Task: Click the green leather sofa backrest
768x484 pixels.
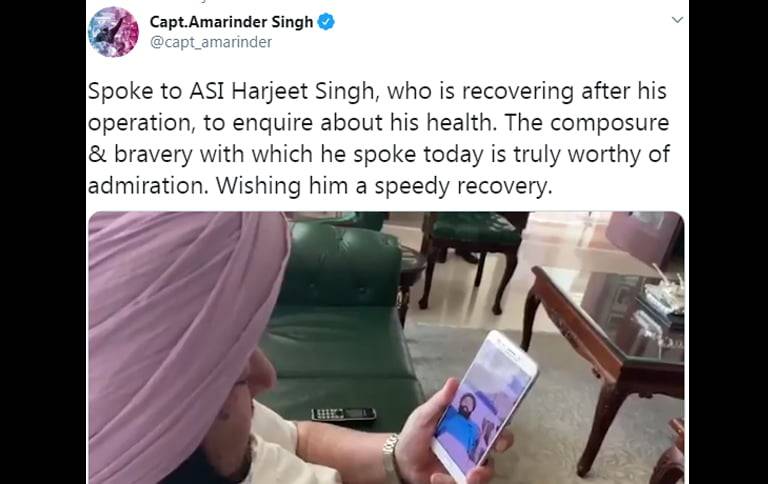Action: (343, 266)
